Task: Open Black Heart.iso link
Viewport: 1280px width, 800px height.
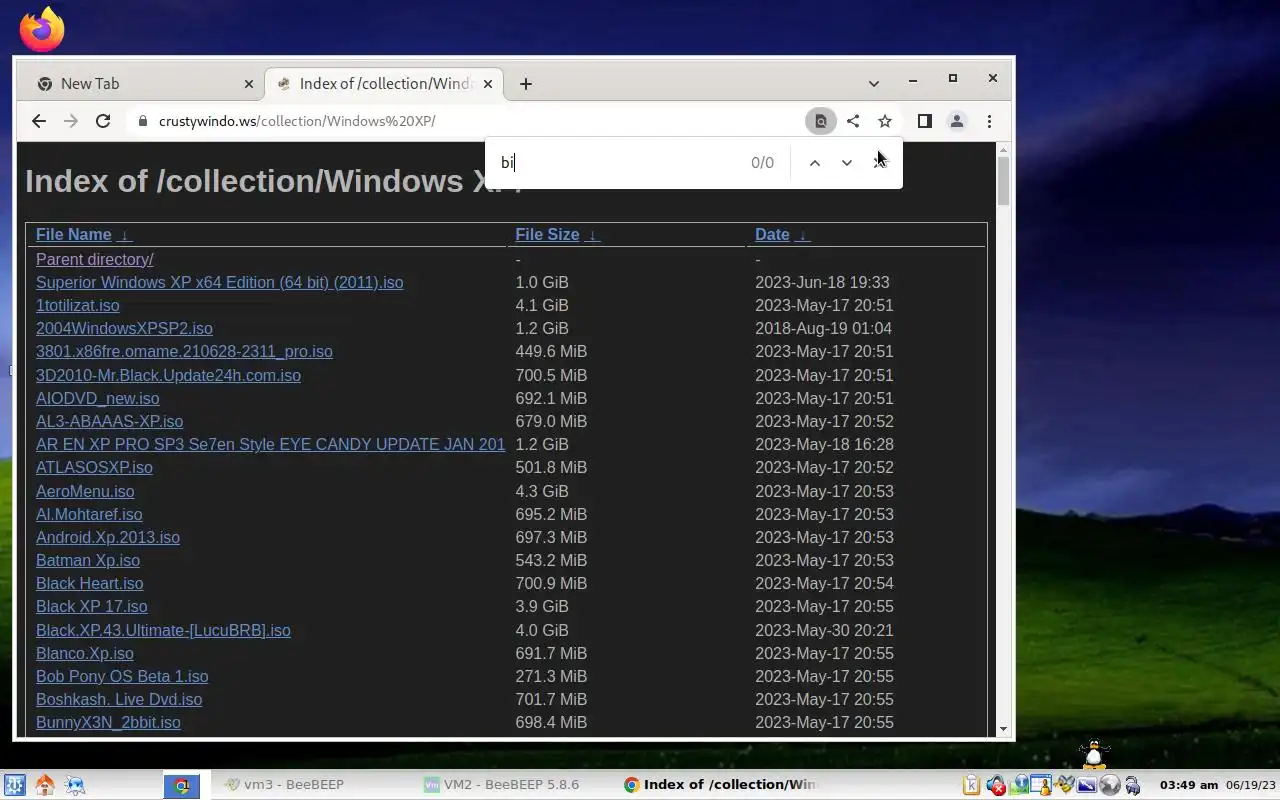Action: pyautogui.click(x=89, y=584)
